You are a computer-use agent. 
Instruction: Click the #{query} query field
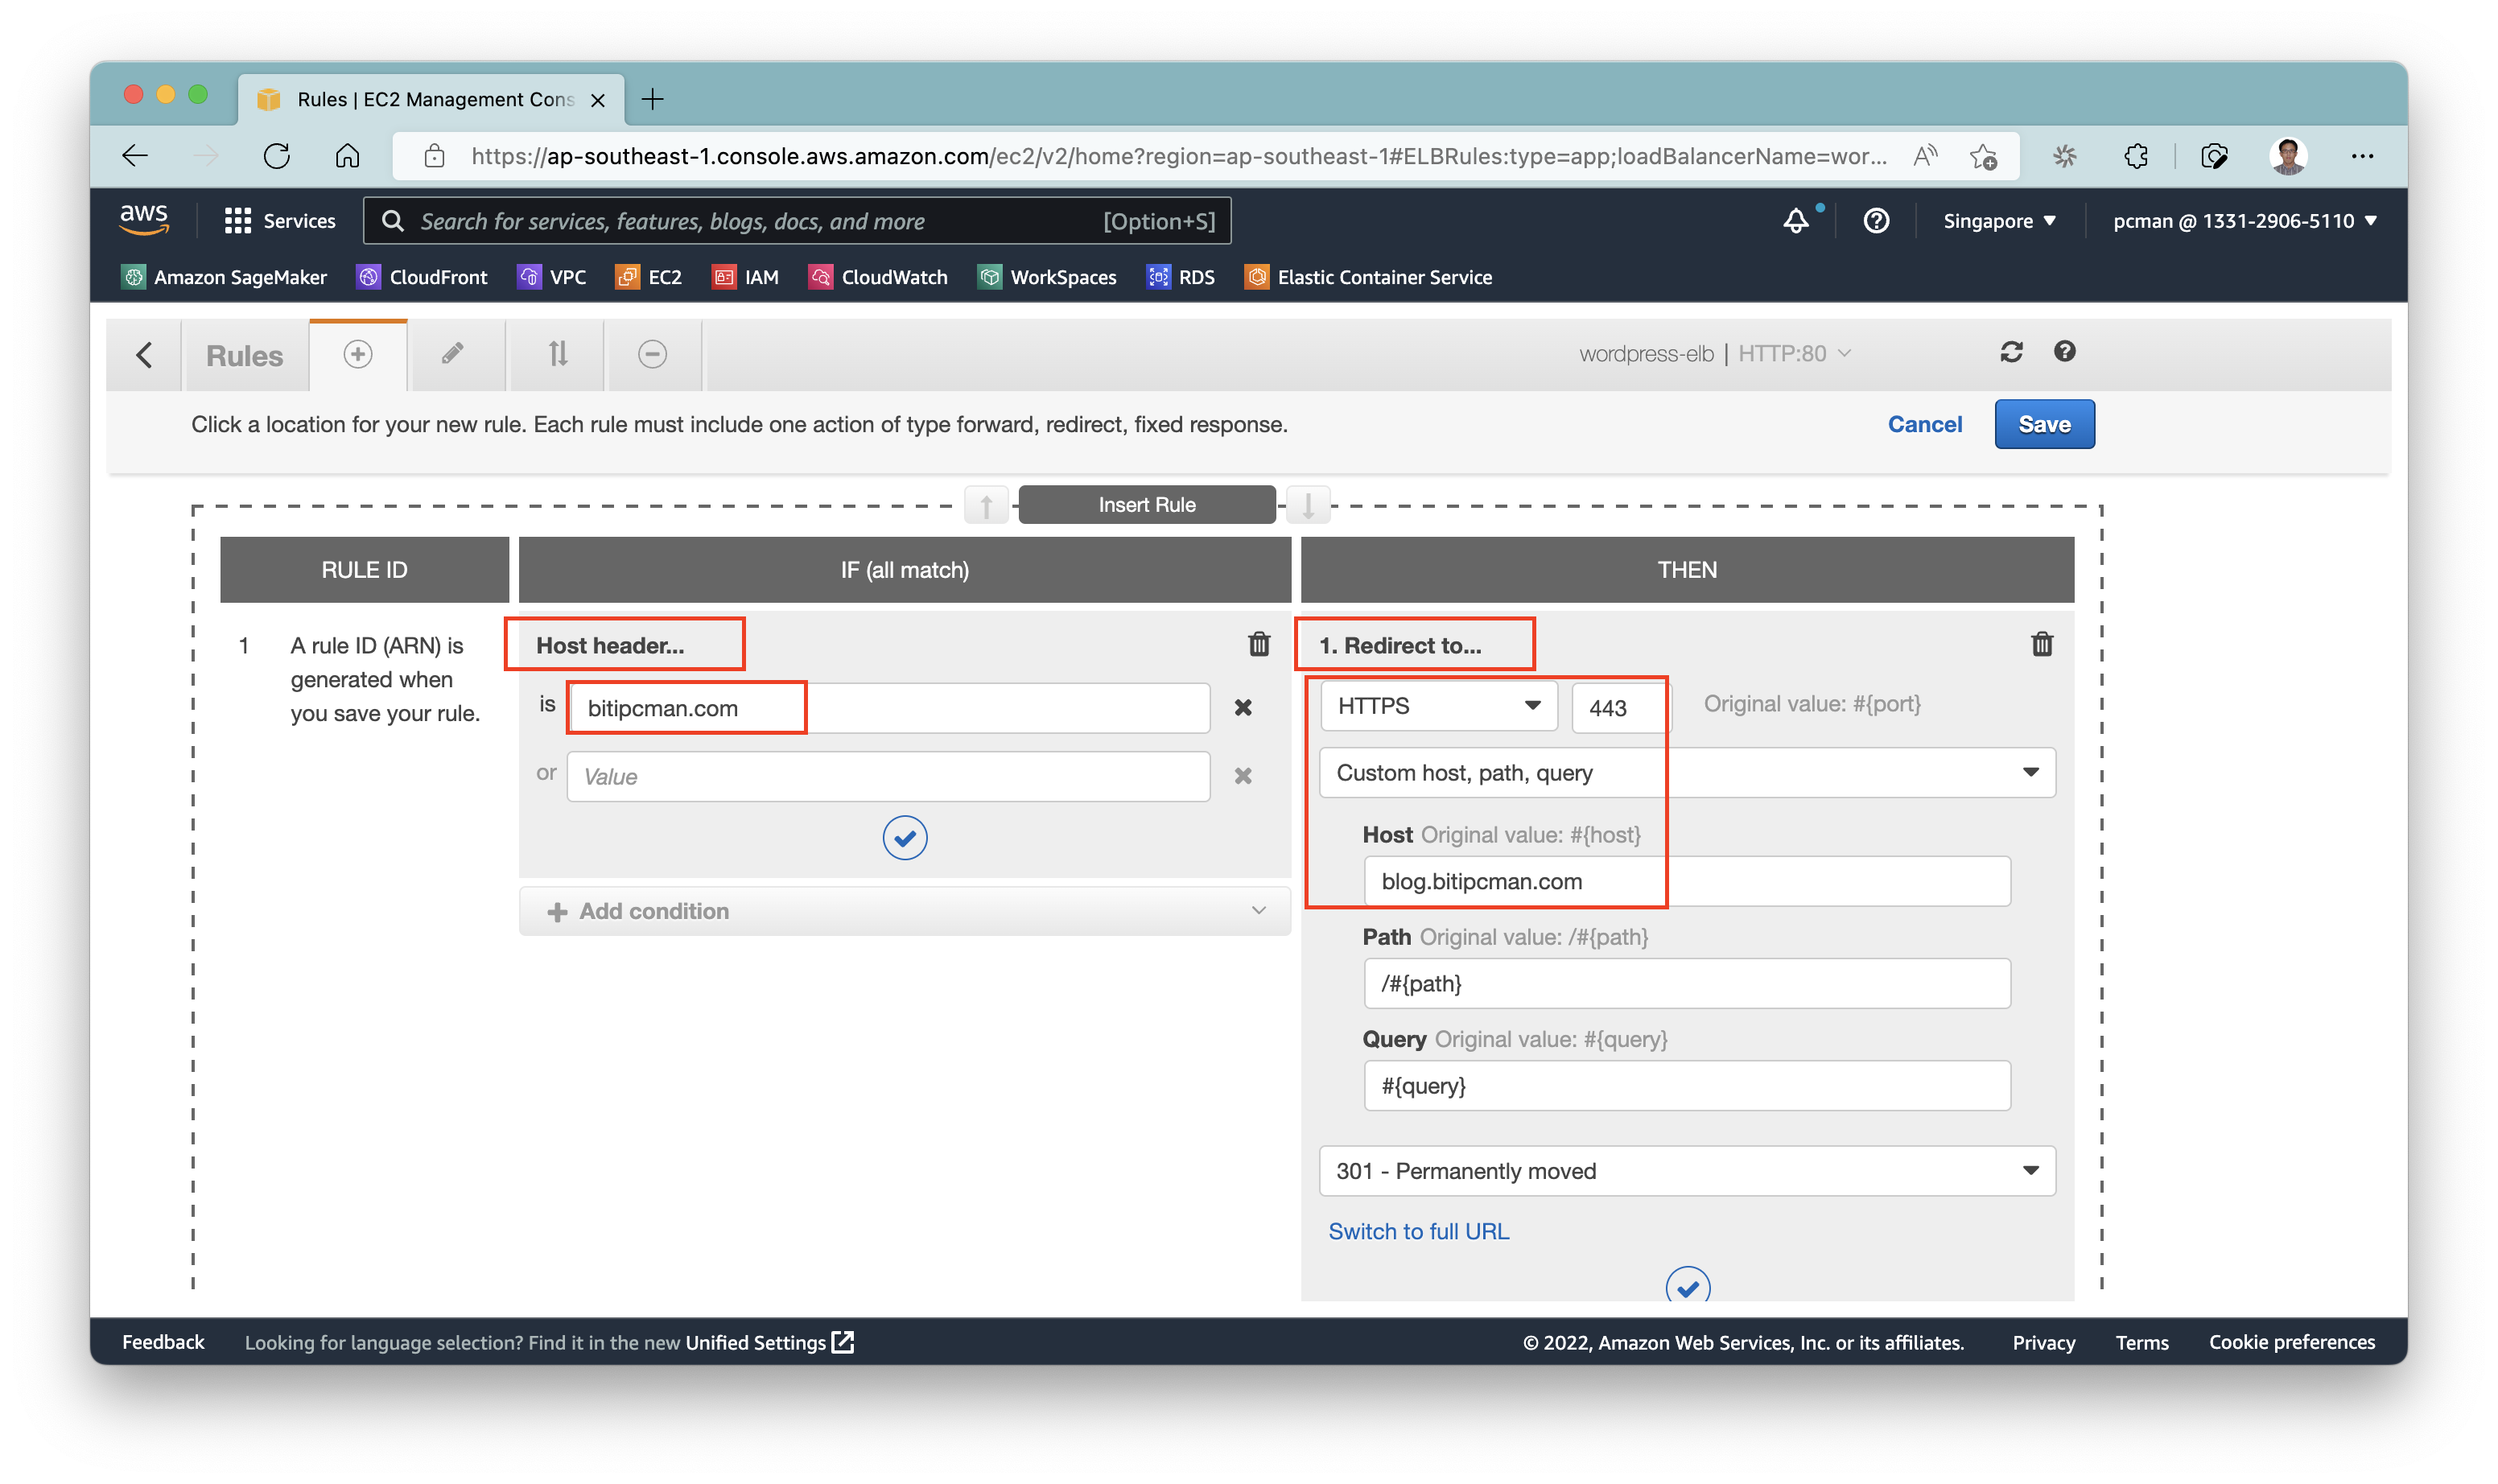pyautogui.click(x=1687, y=1086)
